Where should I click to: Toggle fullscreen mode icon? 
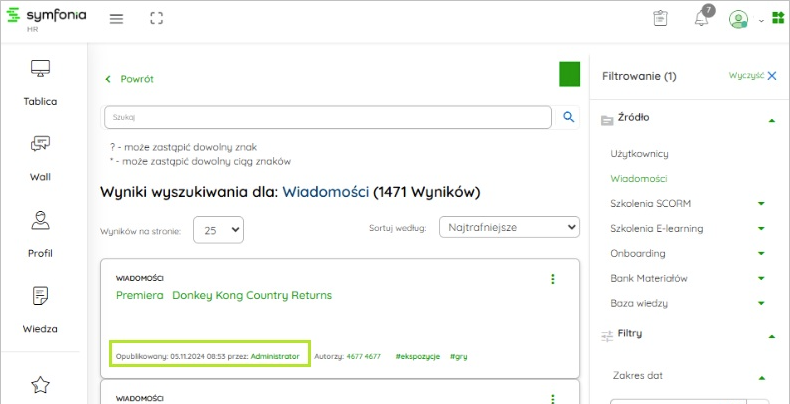pyautogui.click(x=156, y=19)
